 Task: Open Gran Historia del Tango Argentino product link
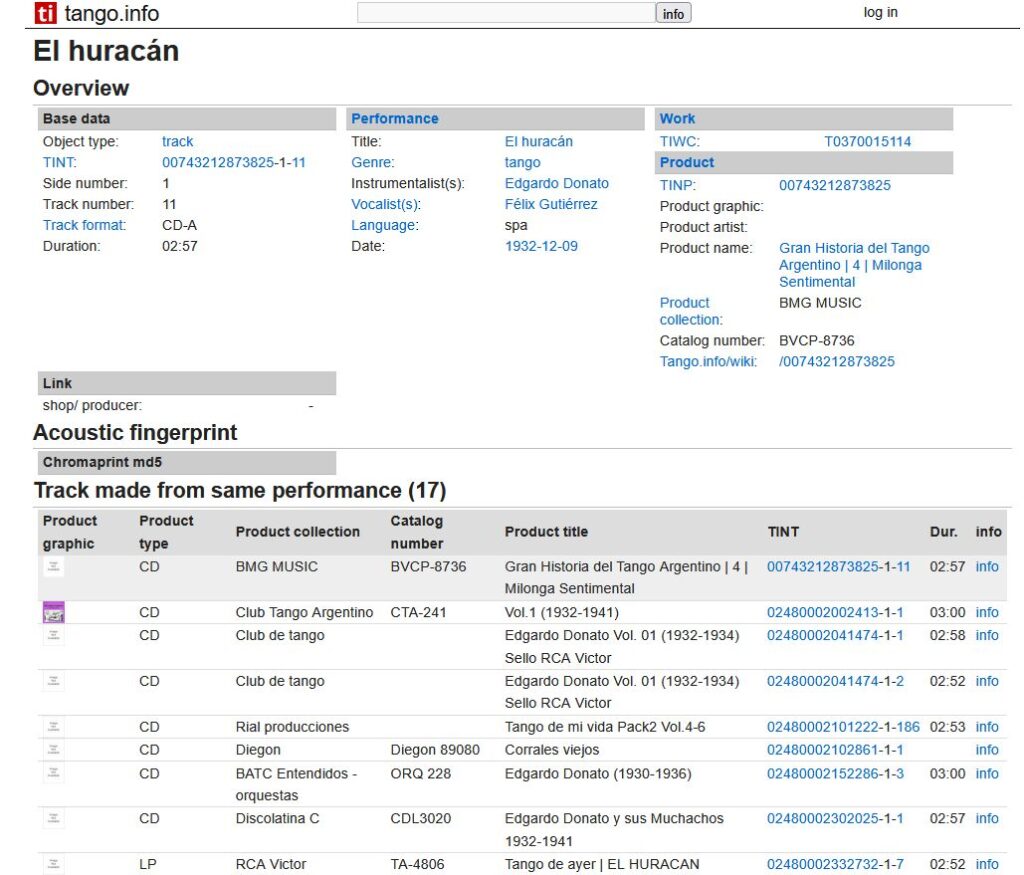click(x=854, y=264)
